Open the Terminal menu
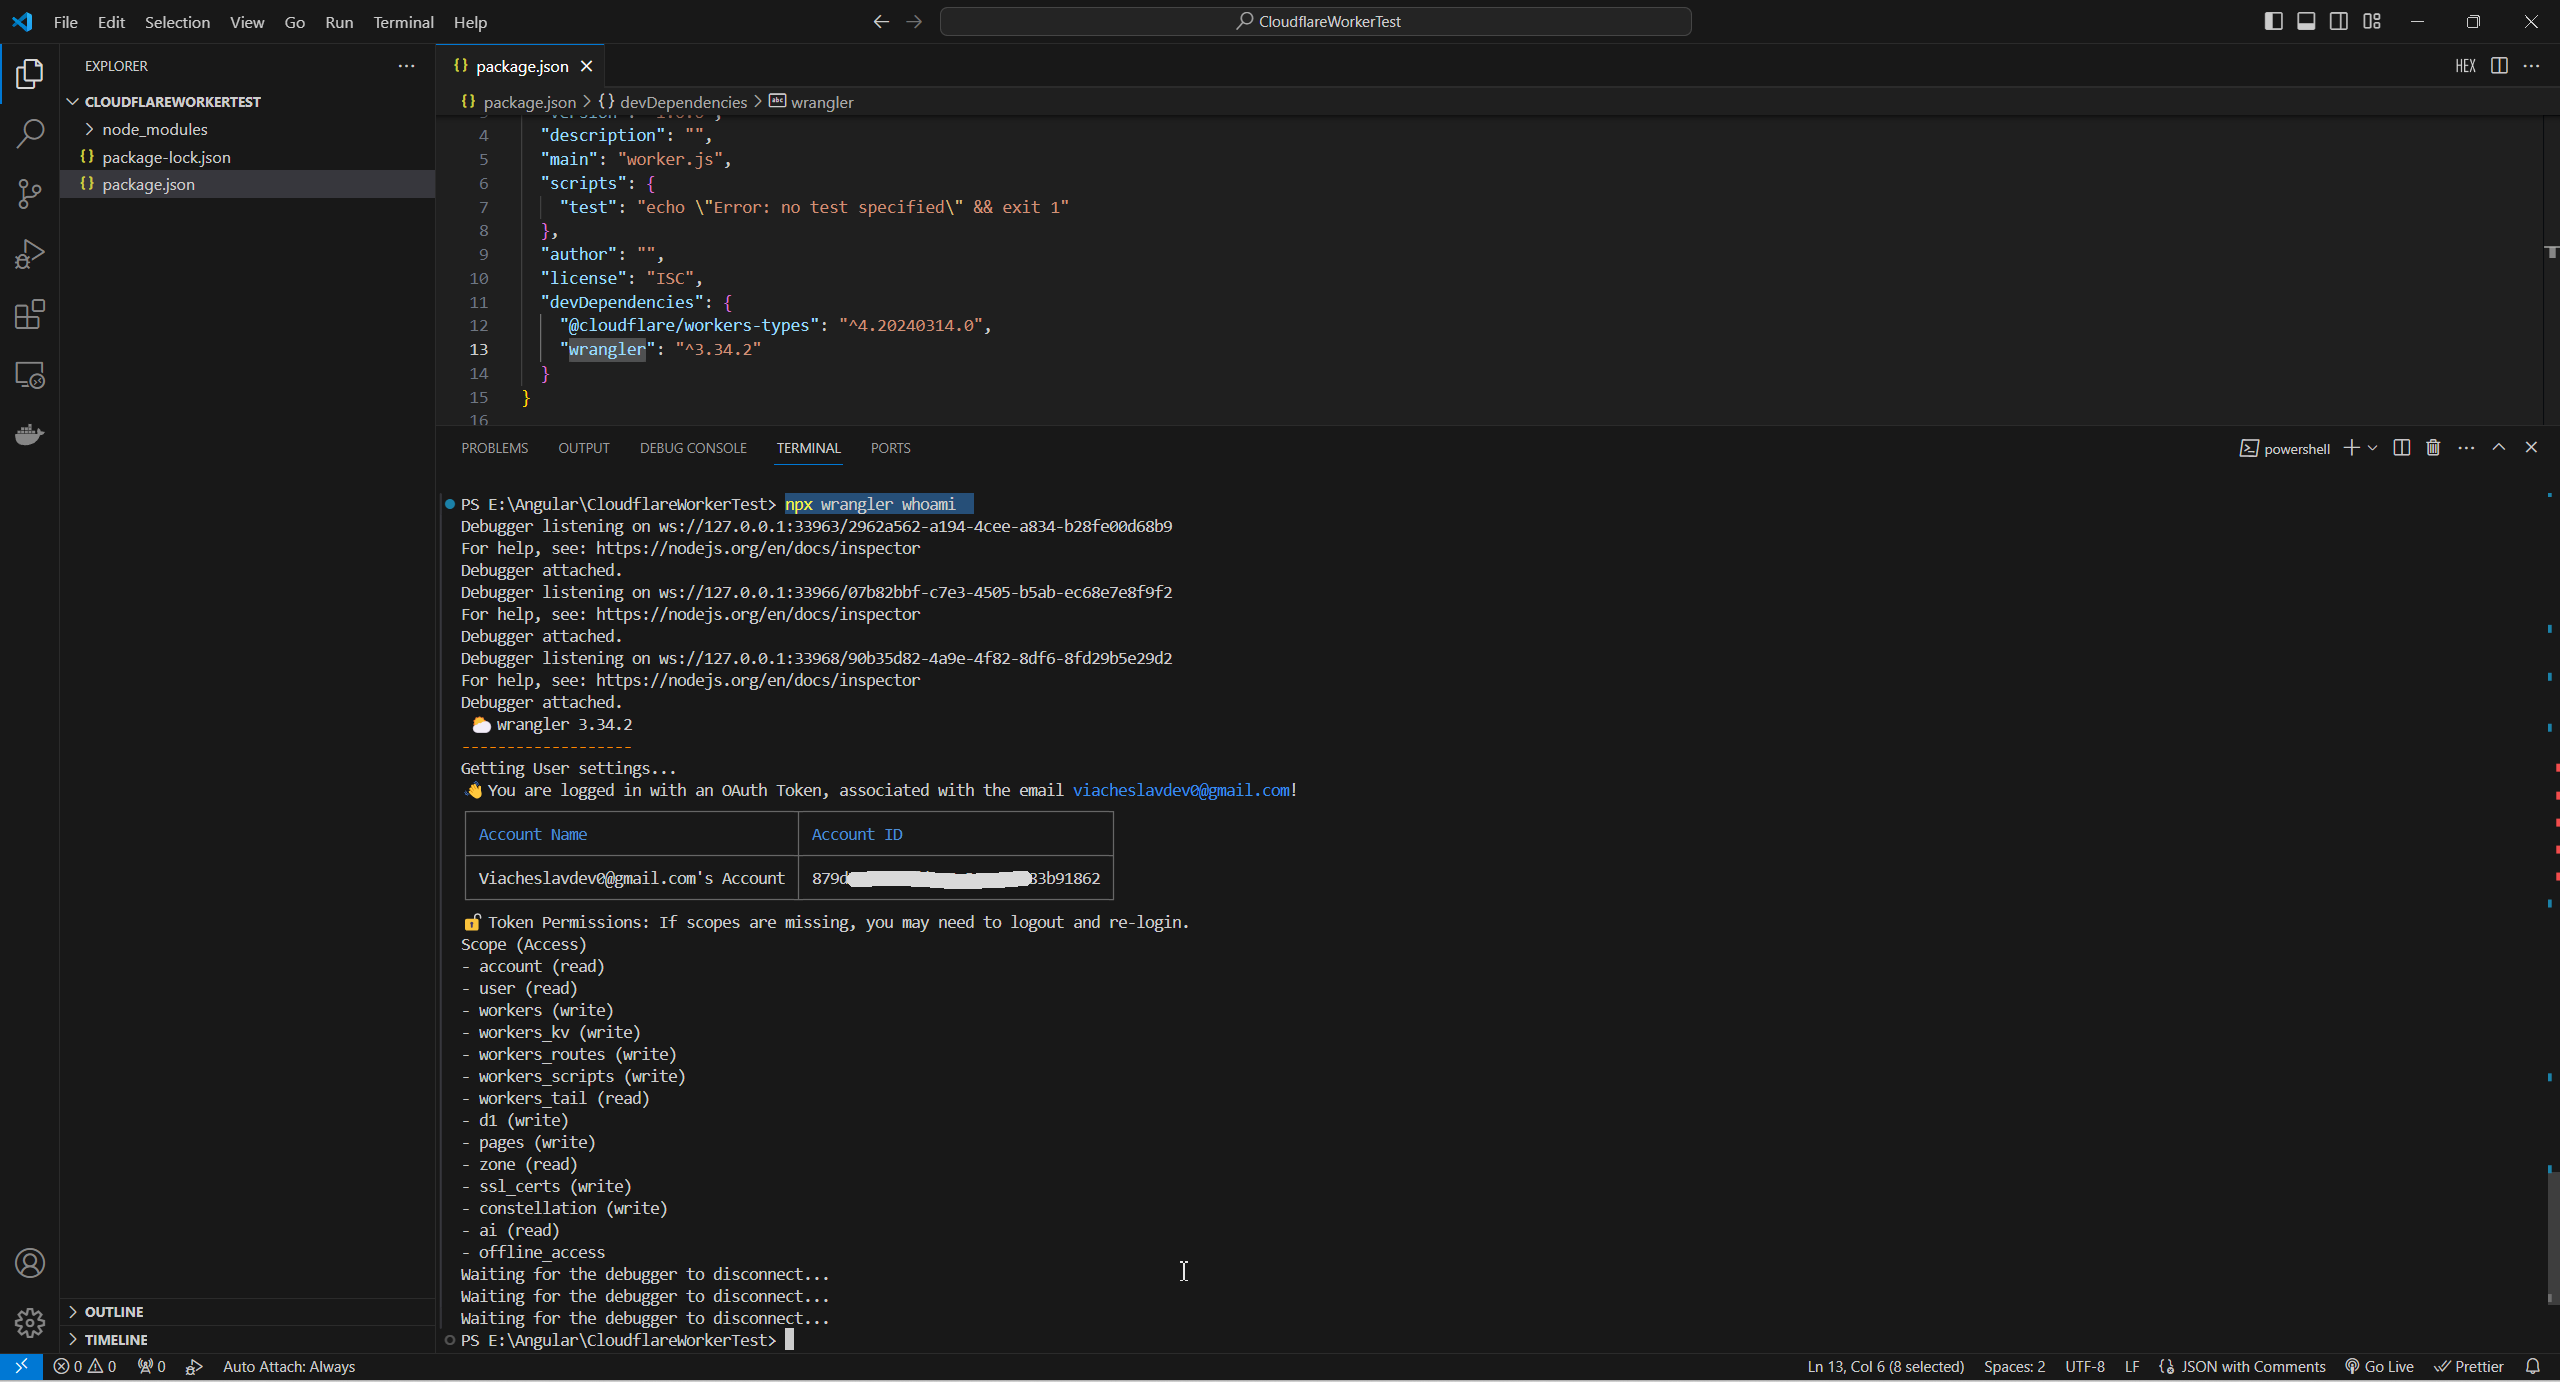2560x1382 pixels. [x=403, y=22]
